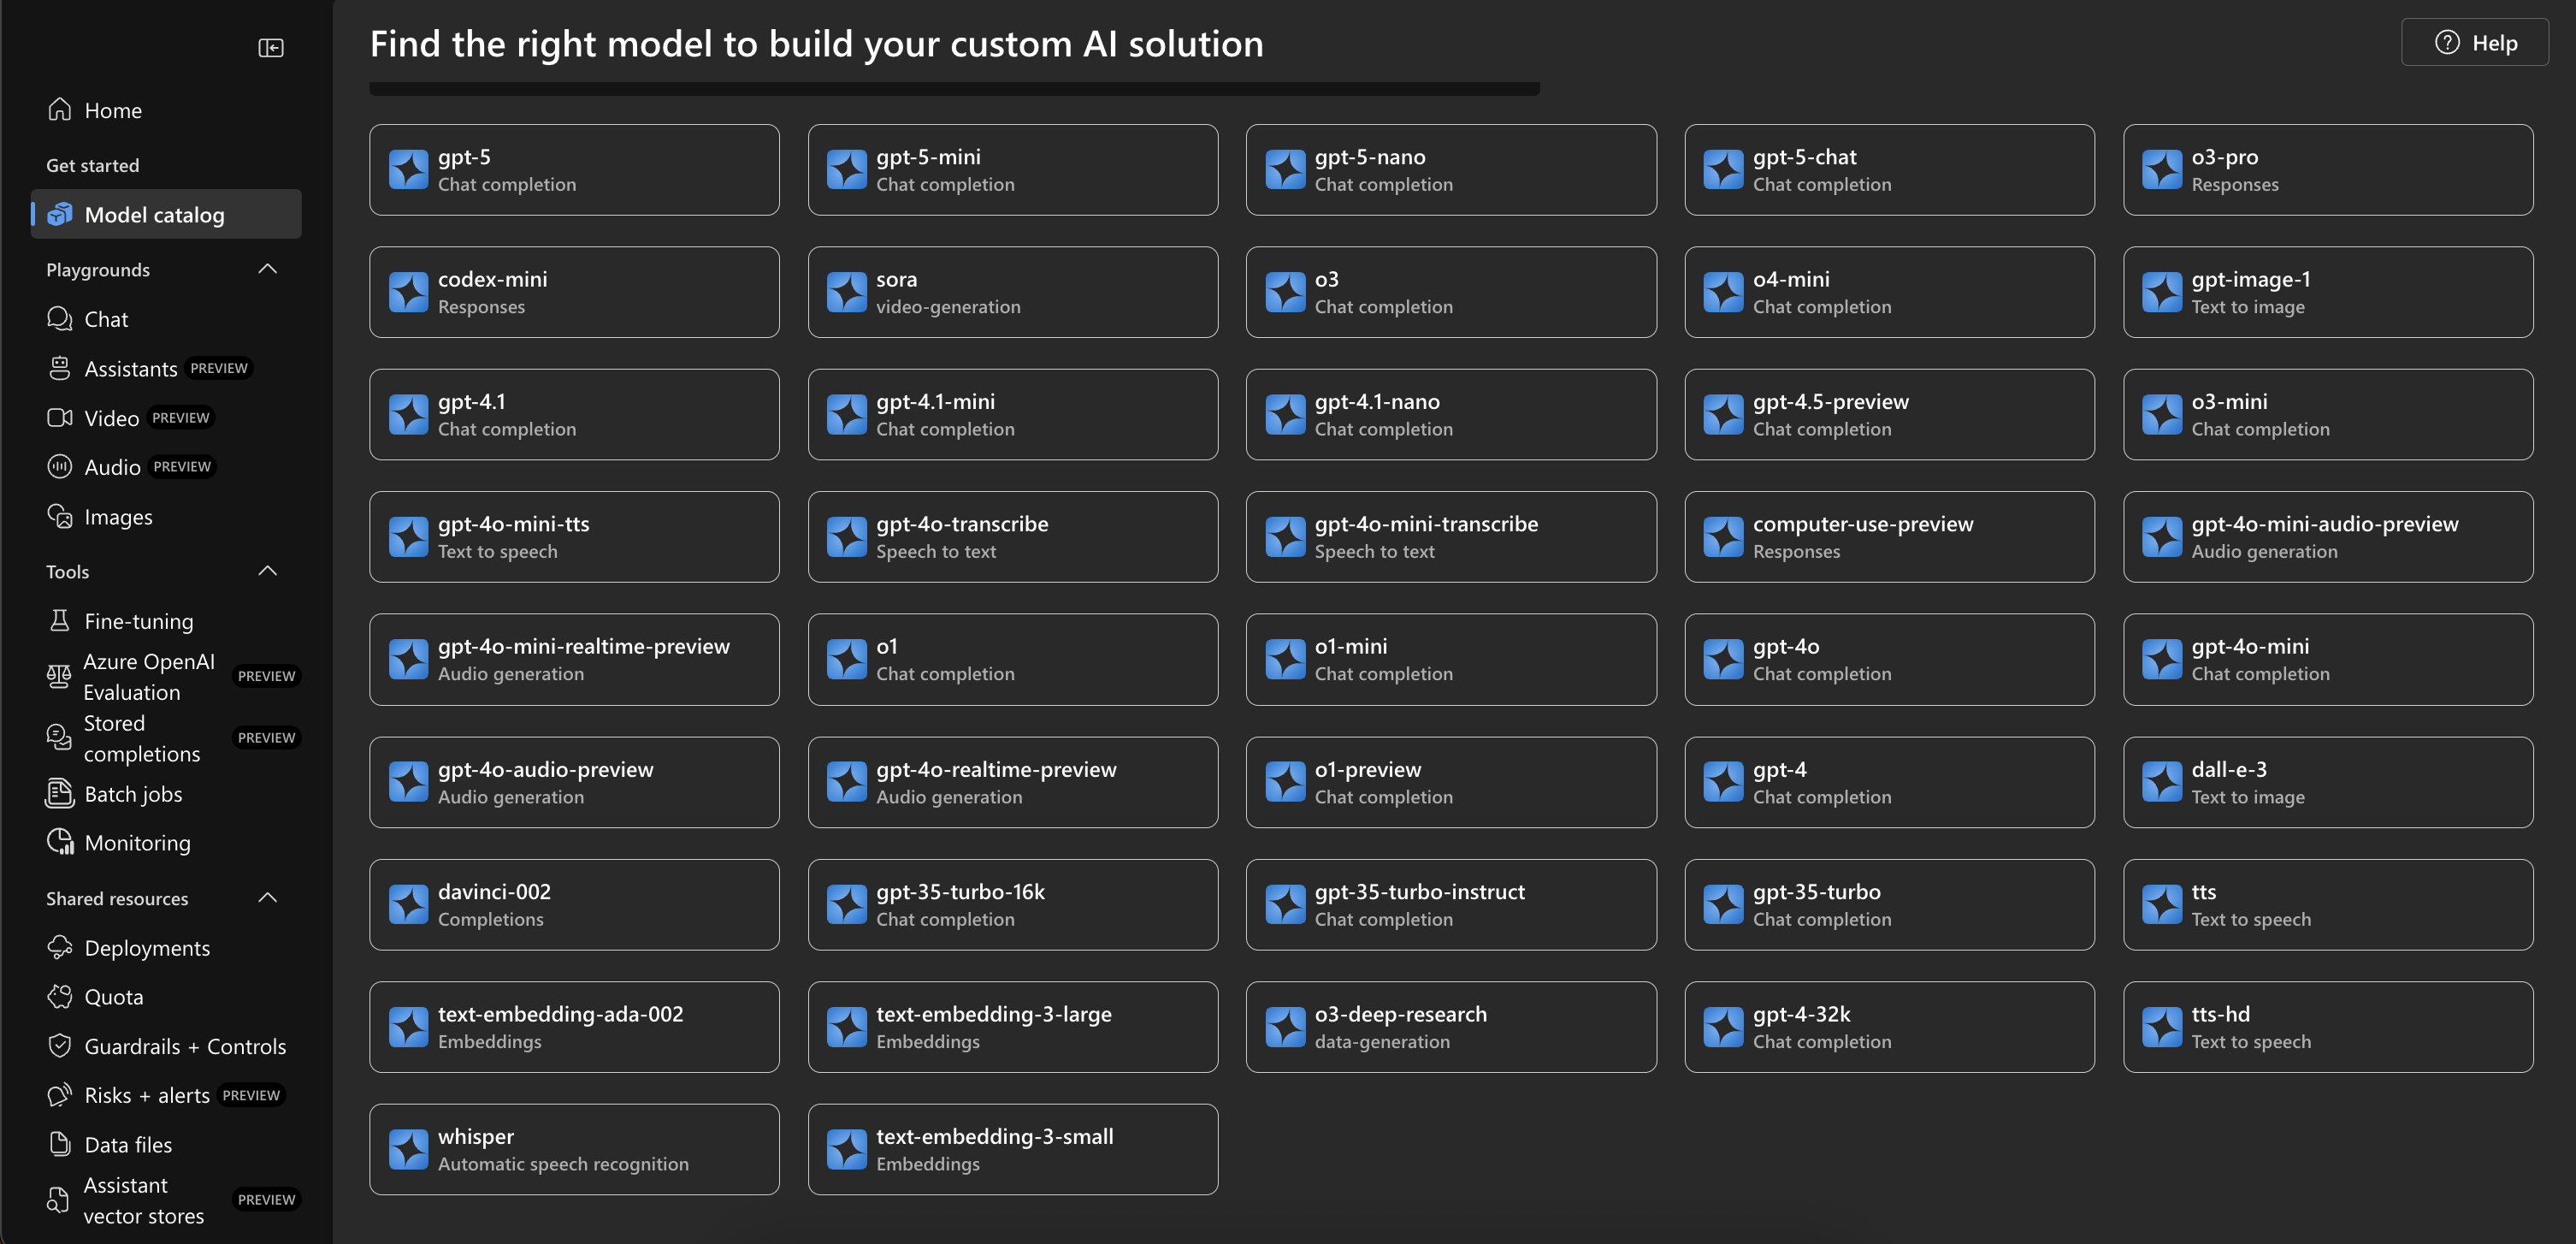Click the Help button
The width and height of the screenshot is (2576, 1244).
[x=2474, y=42]
